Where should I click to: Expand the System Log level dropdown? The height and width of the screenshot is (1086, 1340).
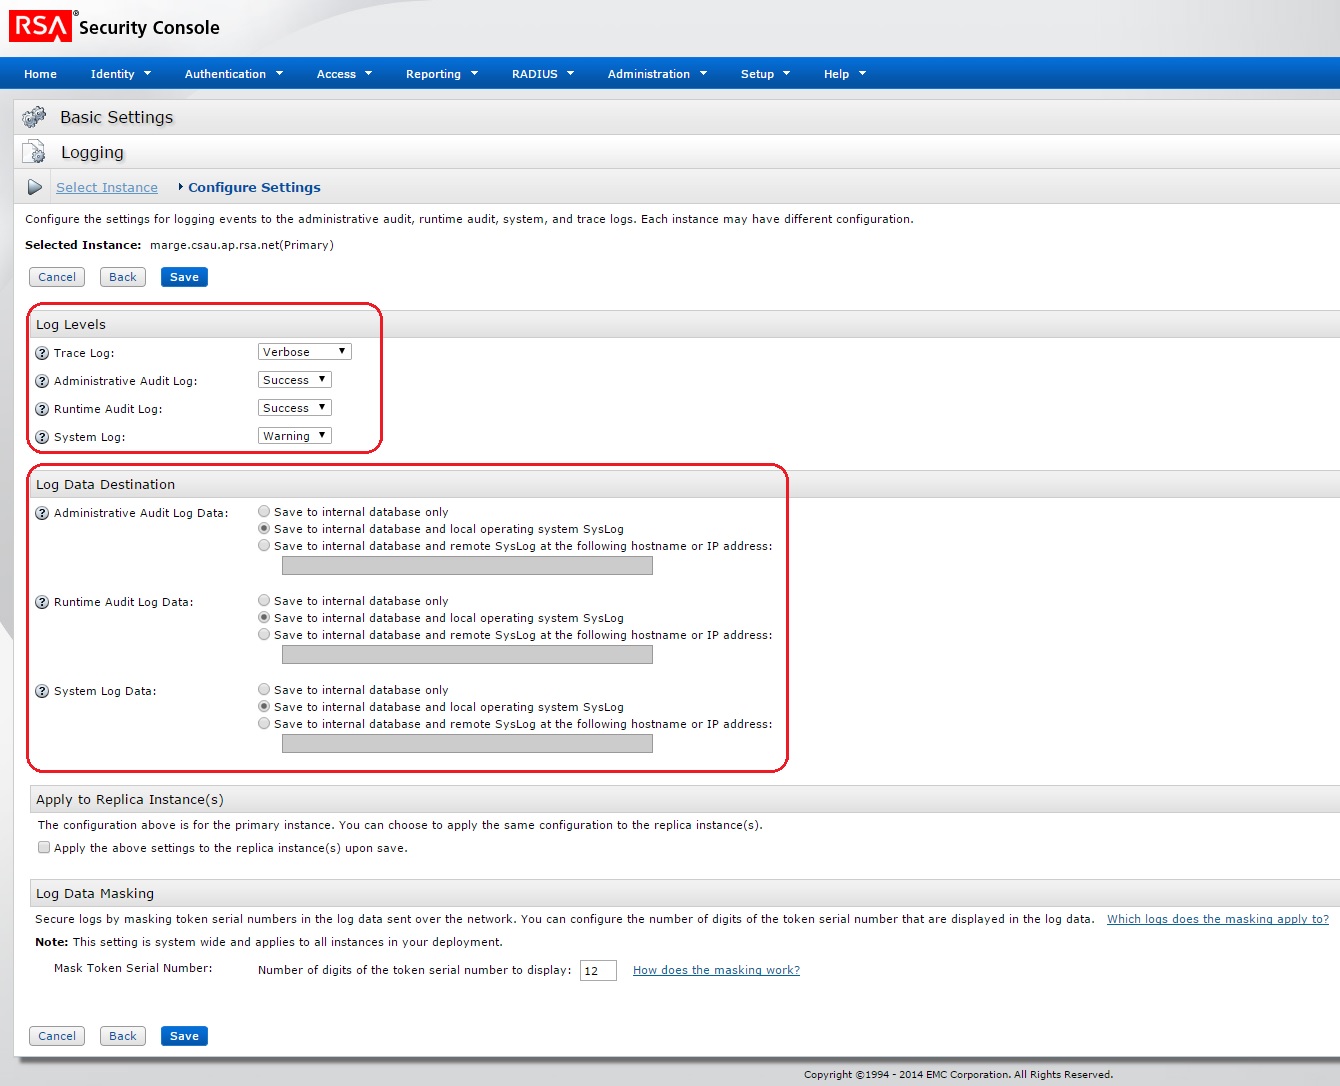pos(294,436)
